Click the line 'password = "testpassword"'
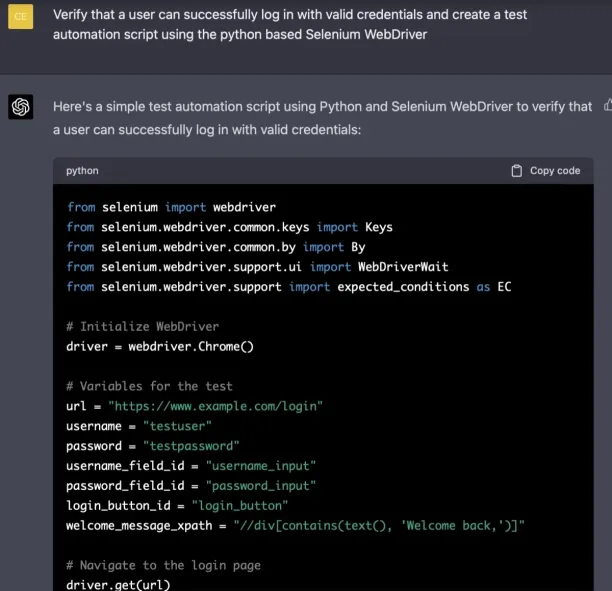The image size is (612, 591). (x=153, y=446)
